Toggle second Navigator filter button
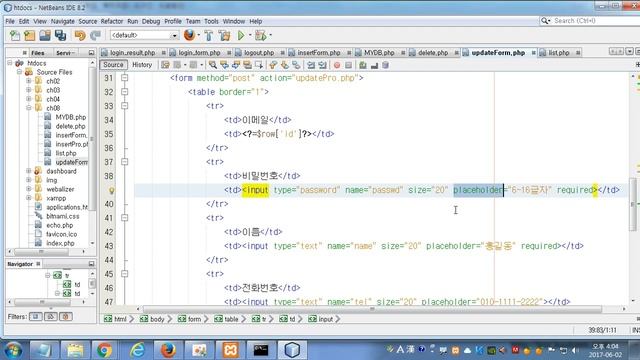The image size is (640, 360). click(x=51, y=316)
